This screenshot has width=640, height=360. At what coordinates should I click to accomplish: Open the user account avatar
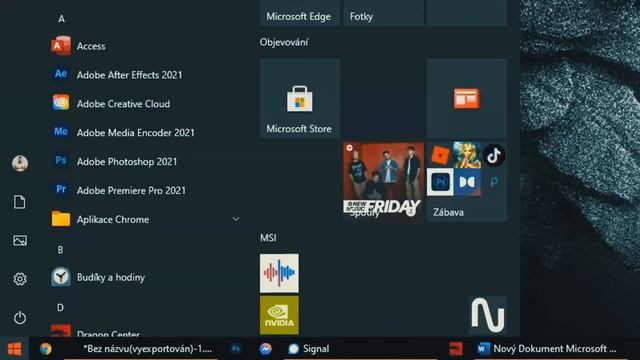[x=20, y=163]
